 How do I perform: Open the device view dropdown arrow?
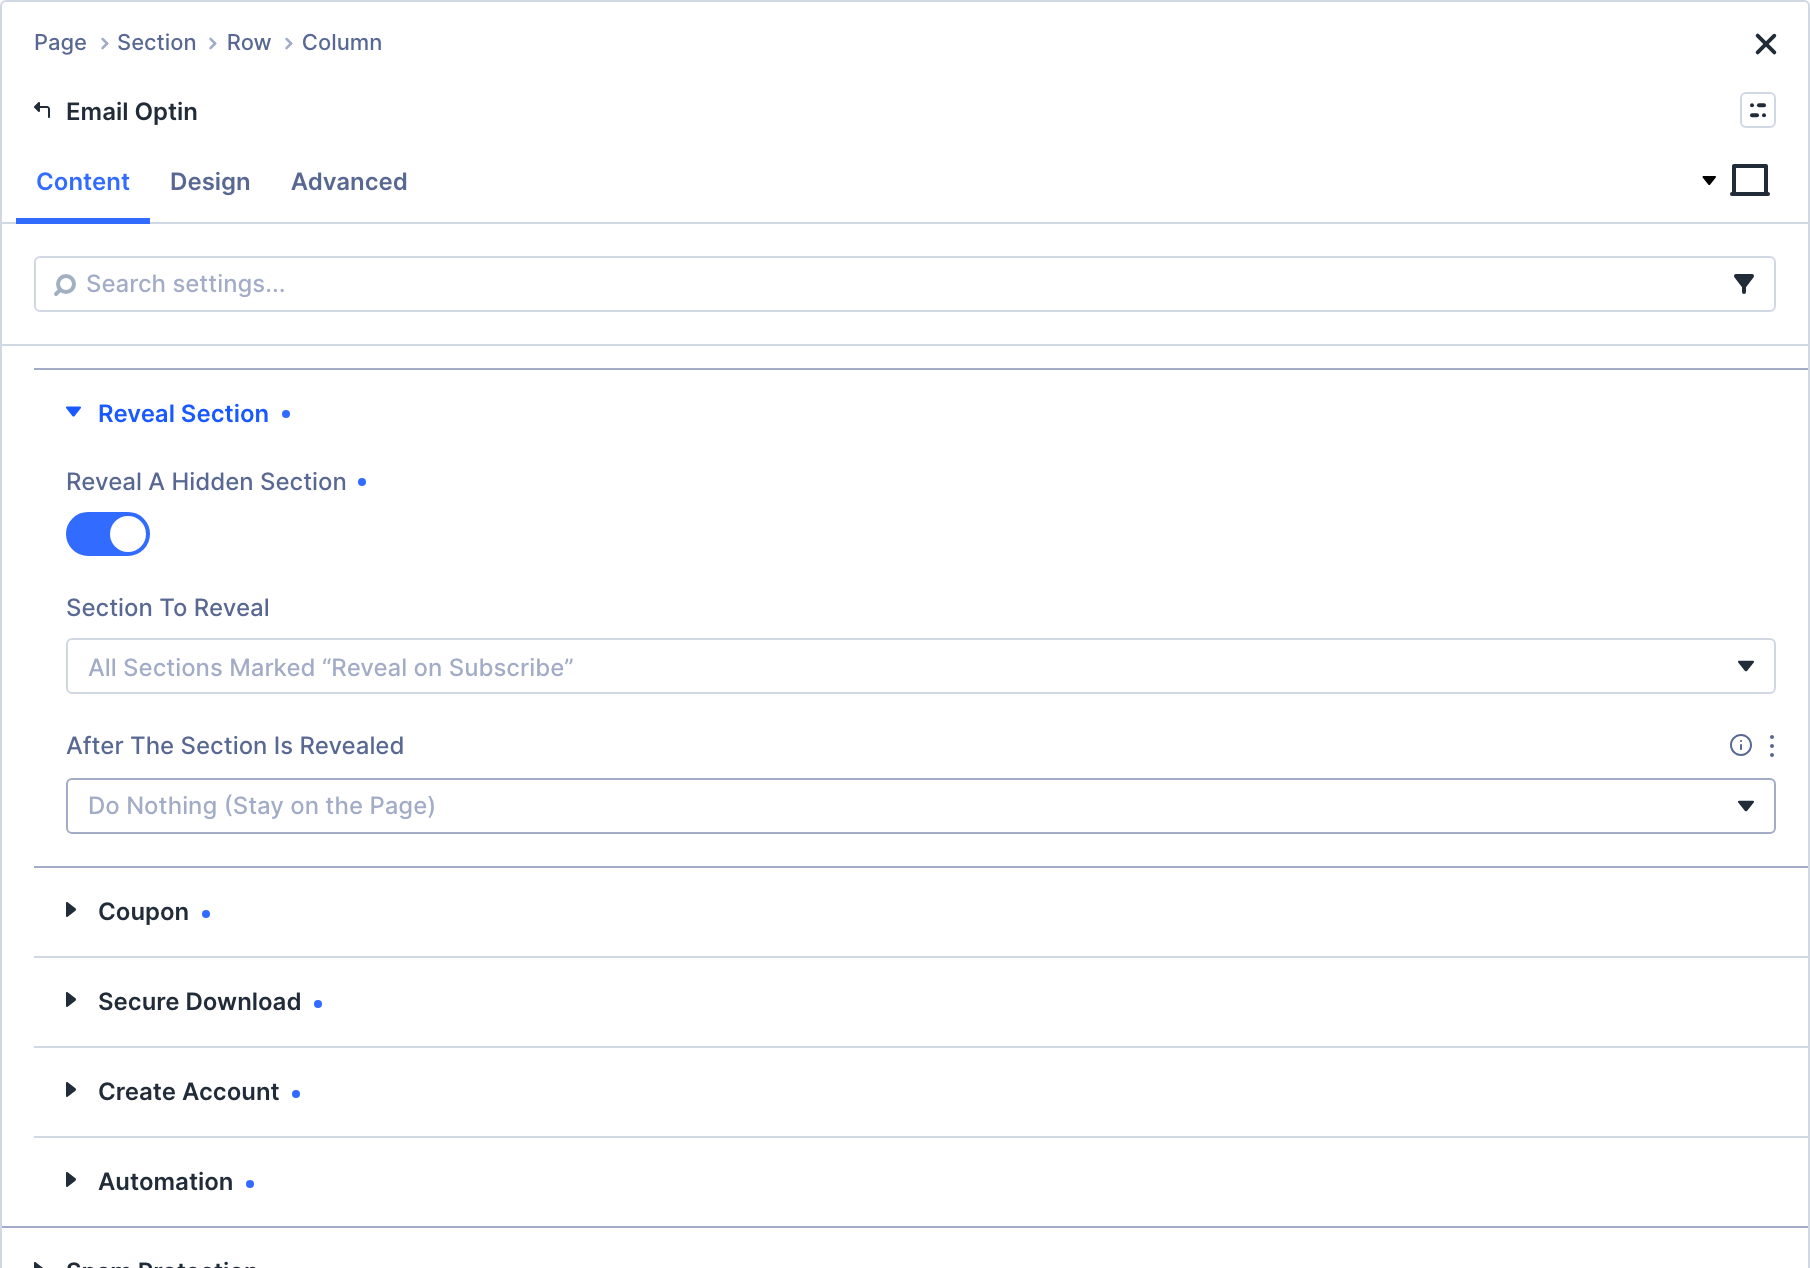point(1709,181)
